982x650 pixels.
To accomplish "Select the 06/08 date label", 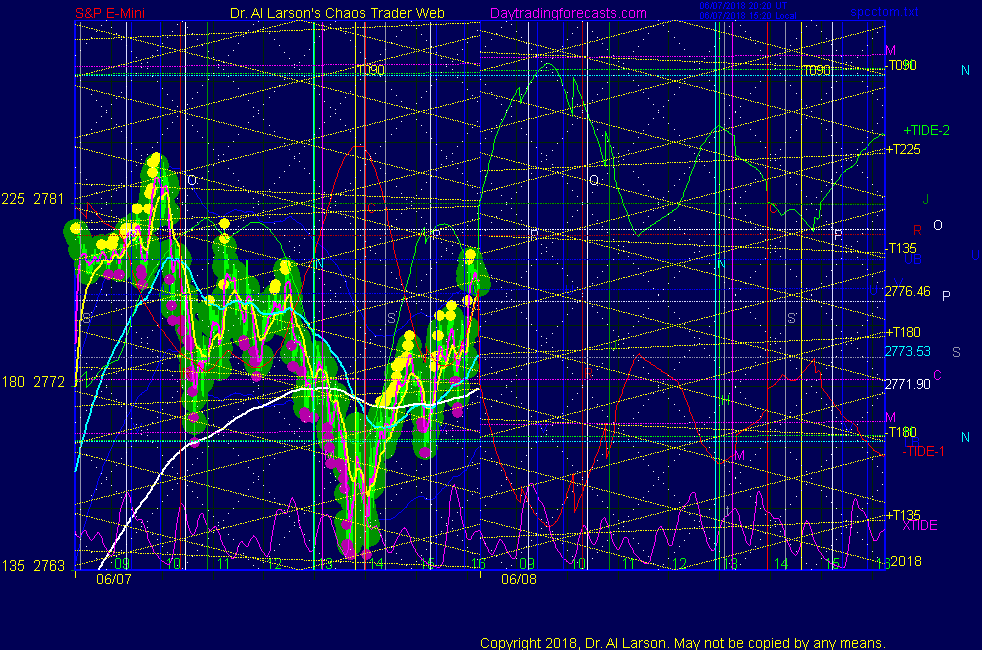I will click(519, 579).
